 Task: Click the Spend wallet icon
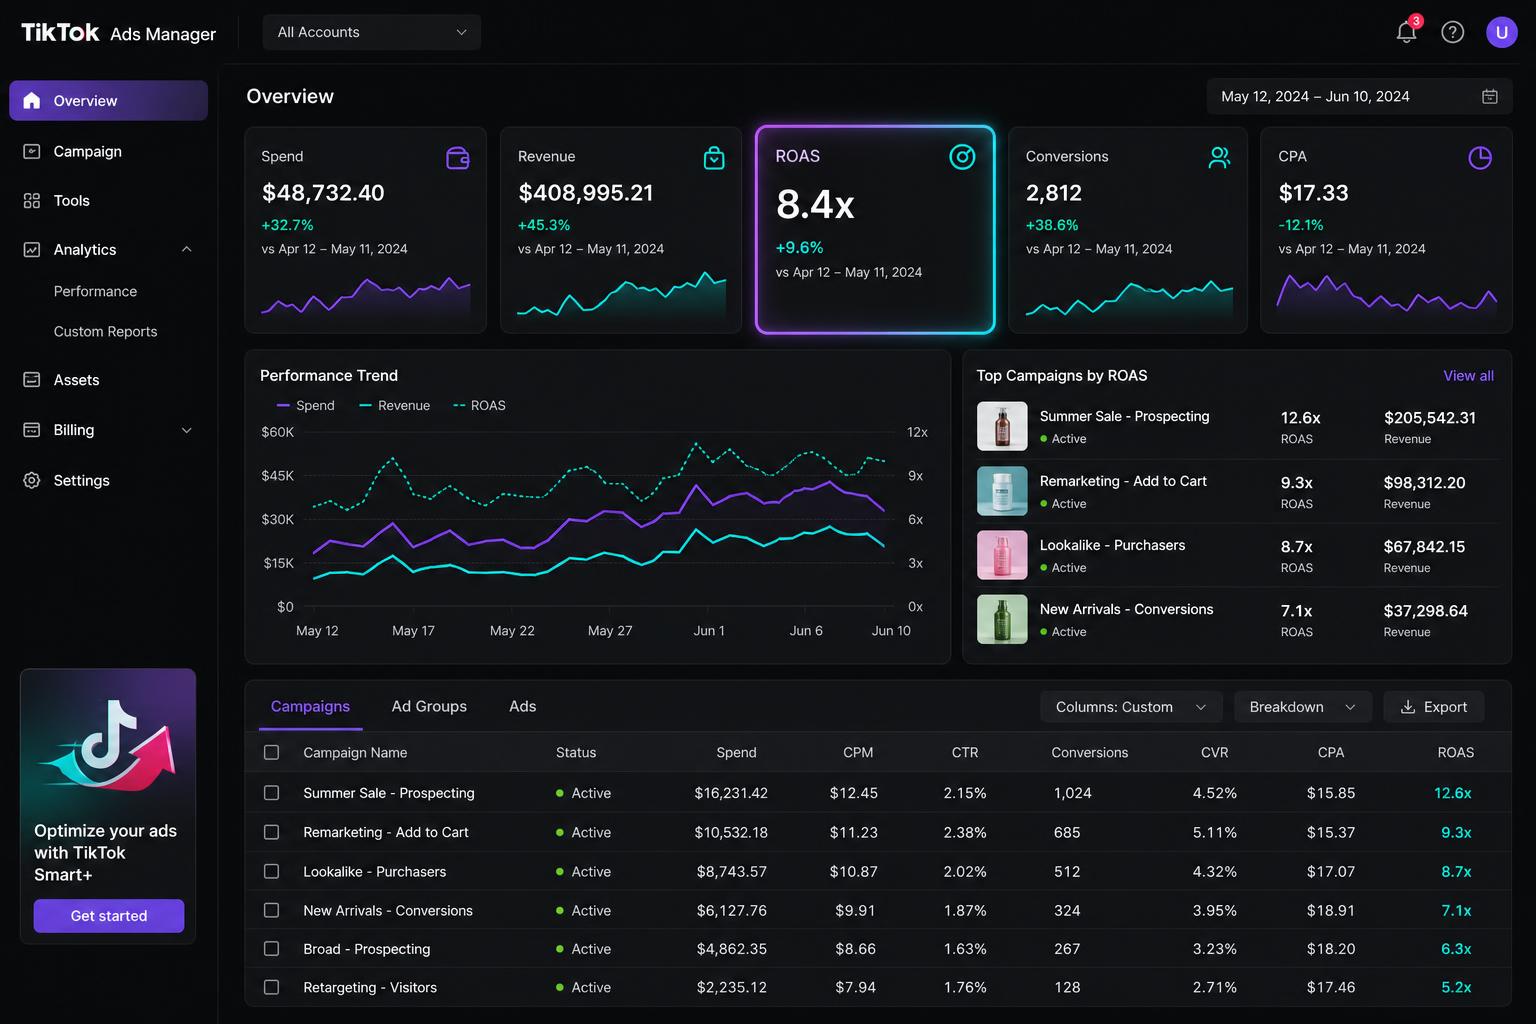457,158
